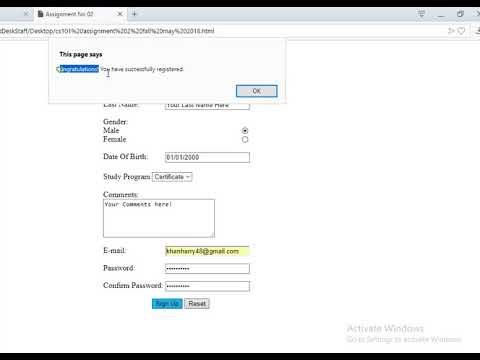Select the Female gender radio button

[x=245, y=139]
